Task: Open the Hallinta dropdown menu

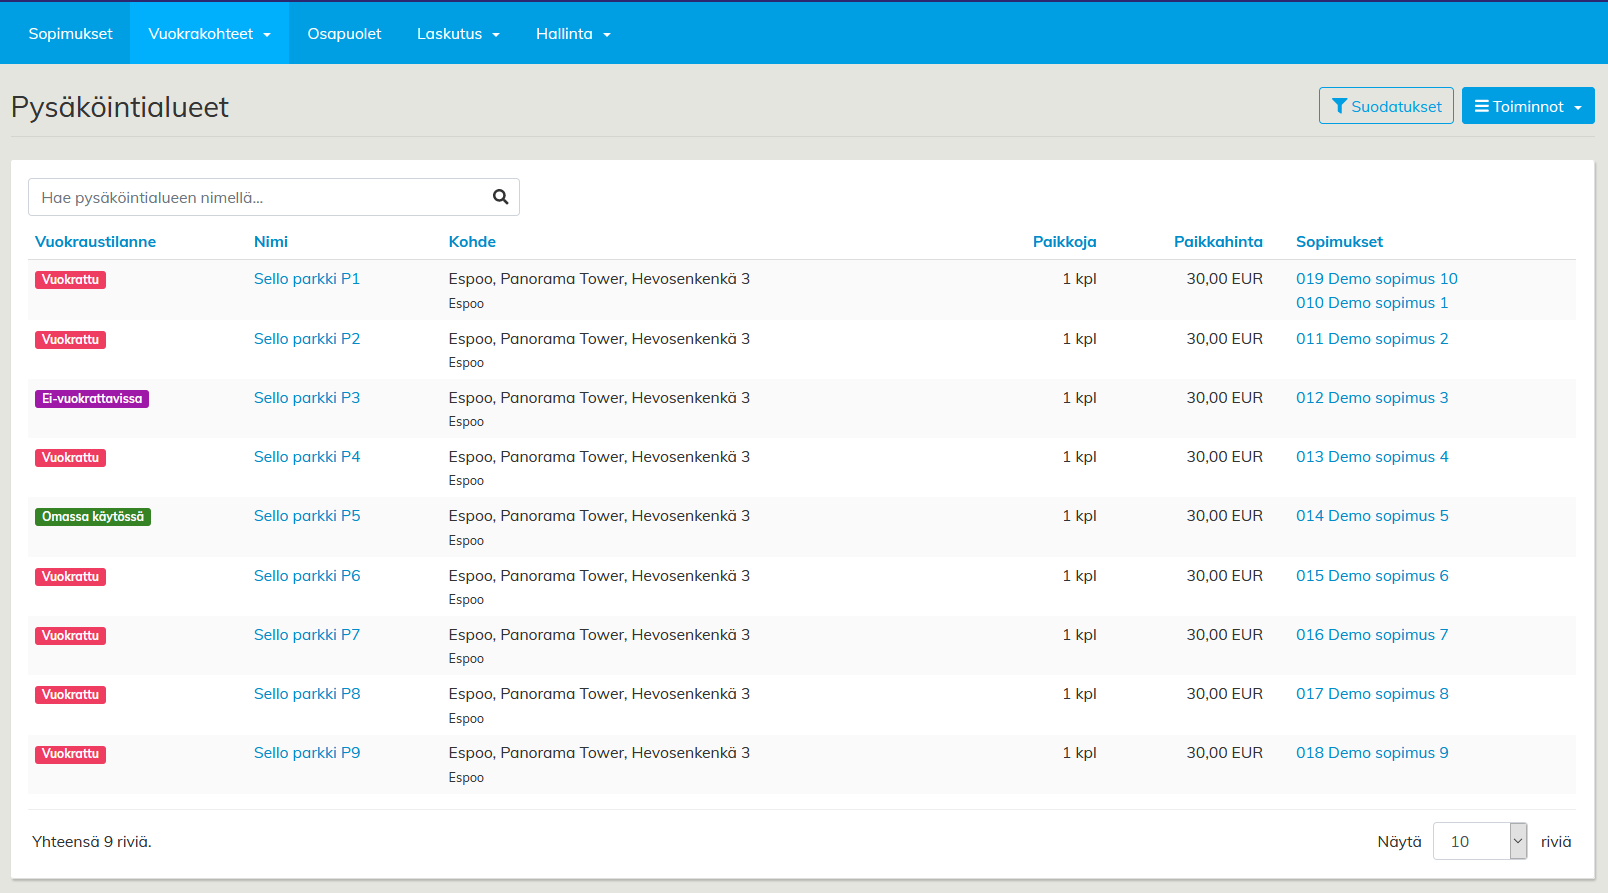Action: click(x=572, y=34)
